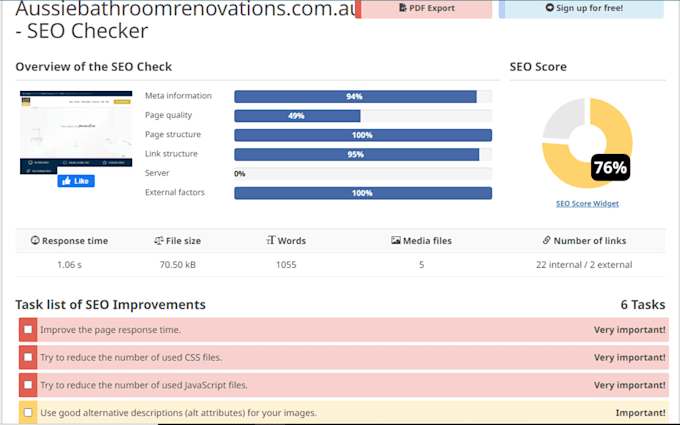Check the reduce JavaScript files task checkbox

coord(28,385)
